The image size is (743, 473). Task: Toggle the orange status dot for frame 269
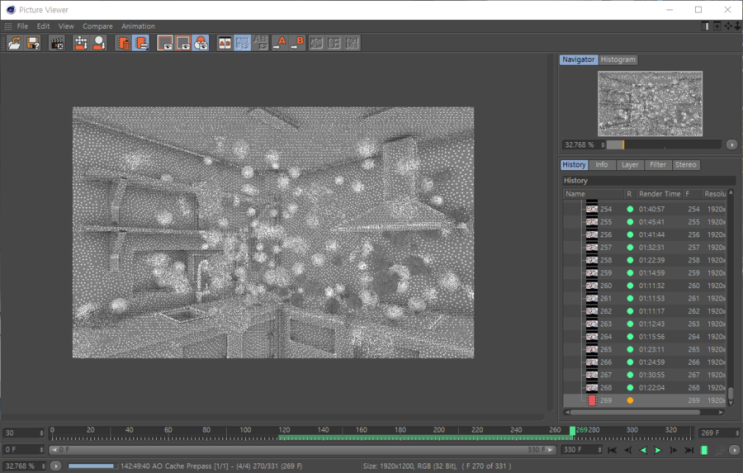pyautogui.click(x=630, y=400)
